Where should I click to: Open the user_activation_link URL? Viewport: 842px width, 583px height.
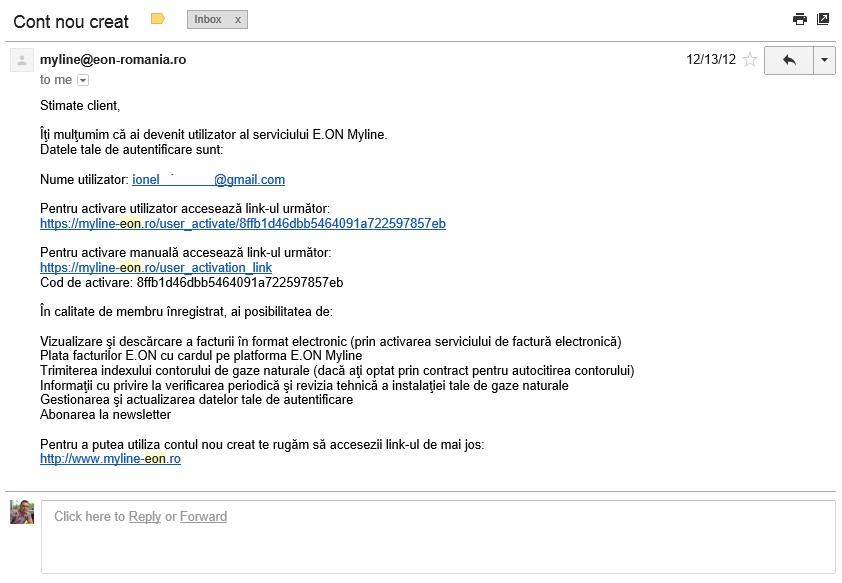(156, 268)
